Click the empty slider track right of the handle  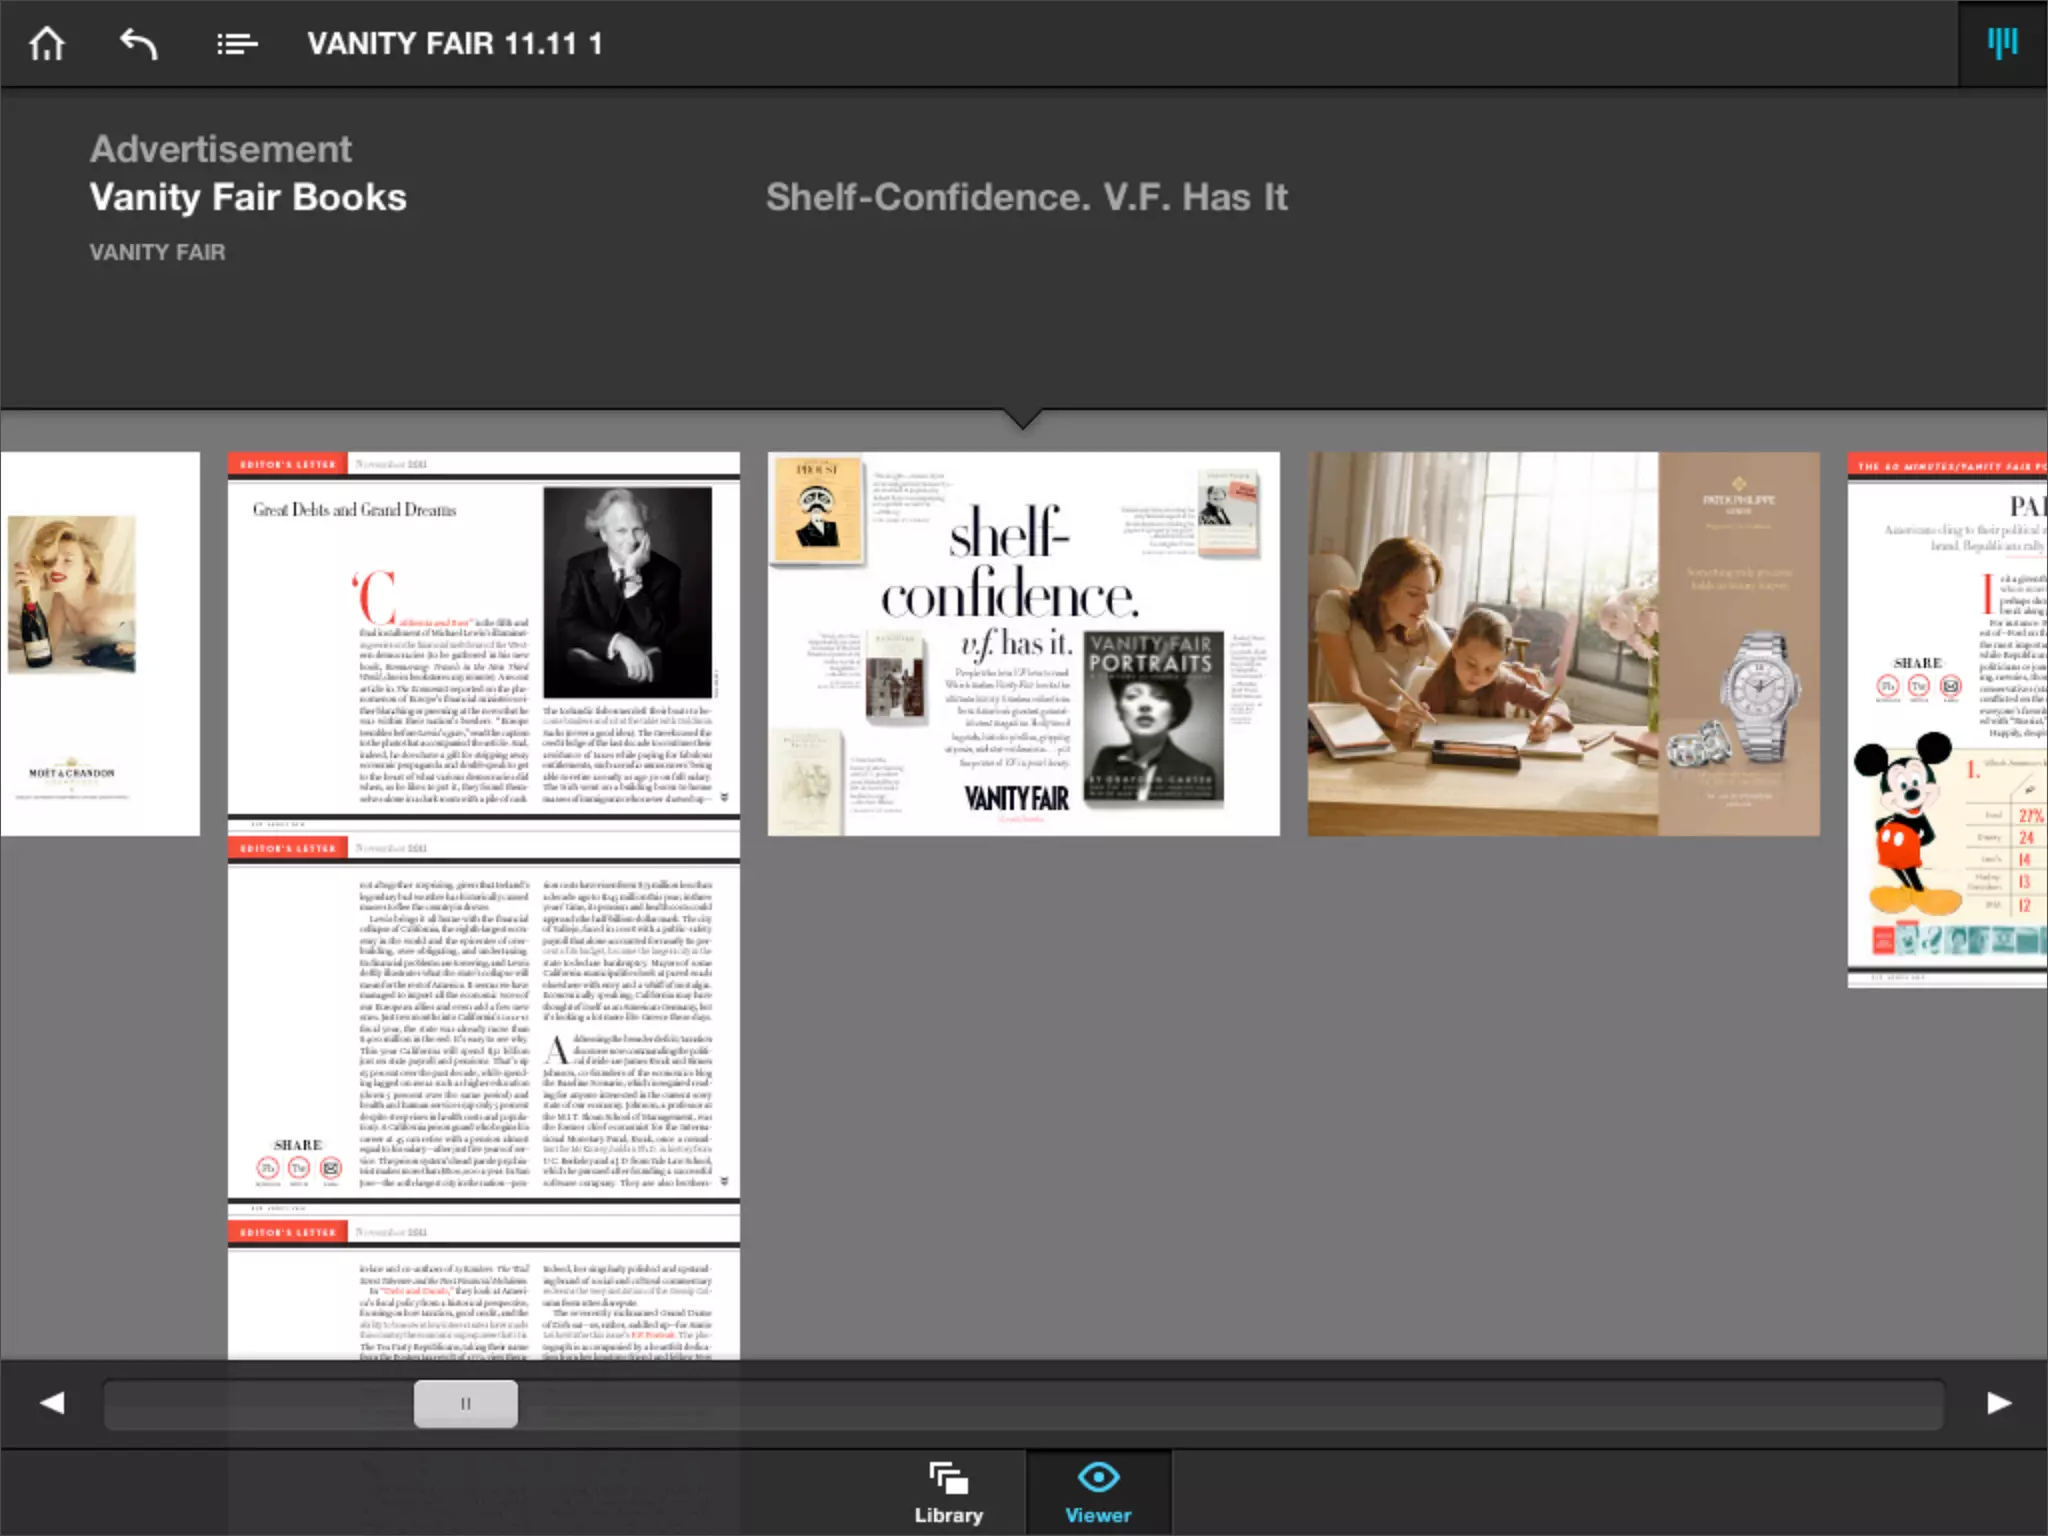click(x=1200, y=1403)
